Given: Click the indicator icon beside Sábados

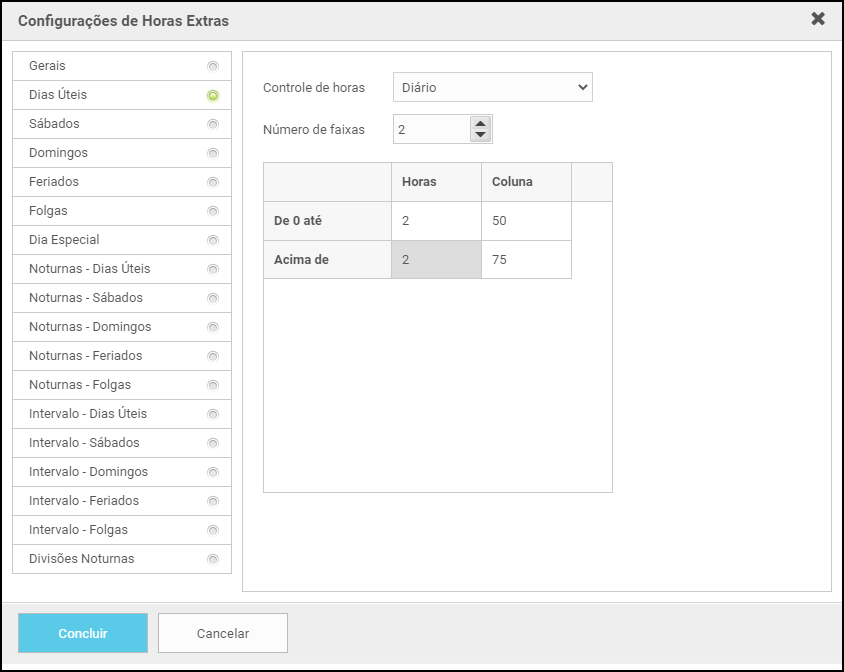Looking at the screenshot, I should pyautogui.click(x=213, y=125).
